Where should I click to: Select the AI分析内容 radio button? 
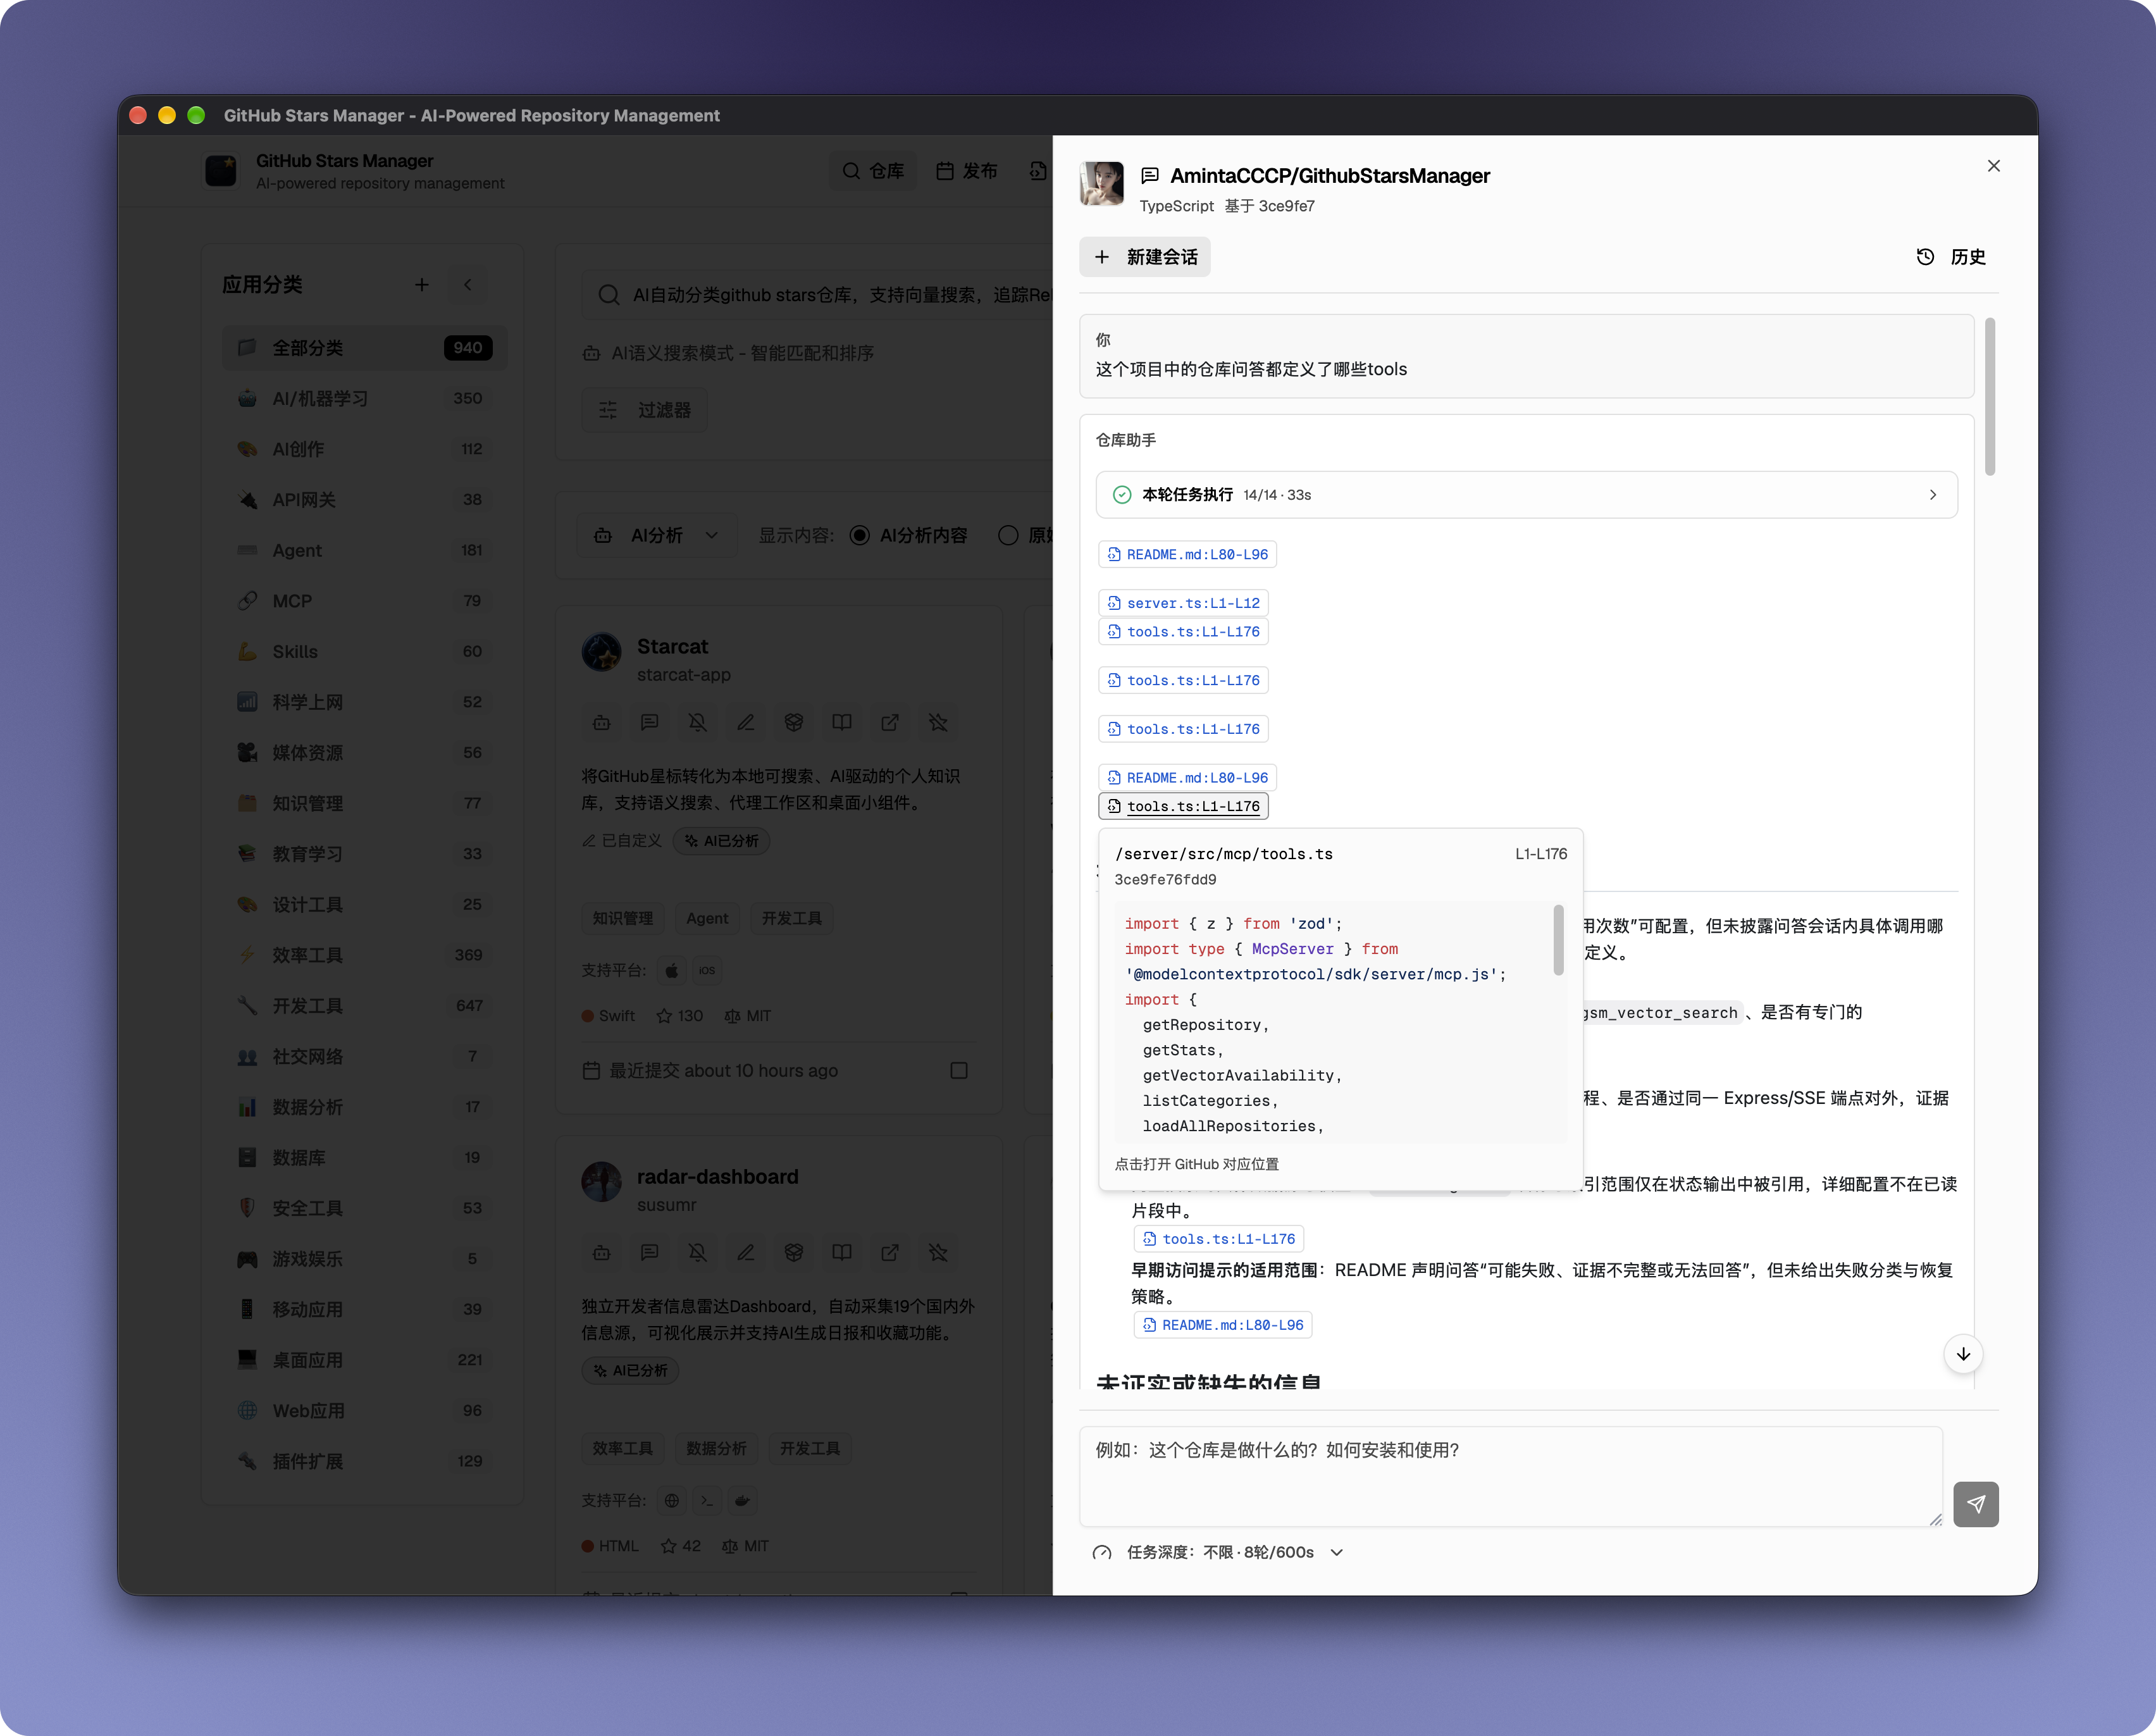click(x=859, y=535)
